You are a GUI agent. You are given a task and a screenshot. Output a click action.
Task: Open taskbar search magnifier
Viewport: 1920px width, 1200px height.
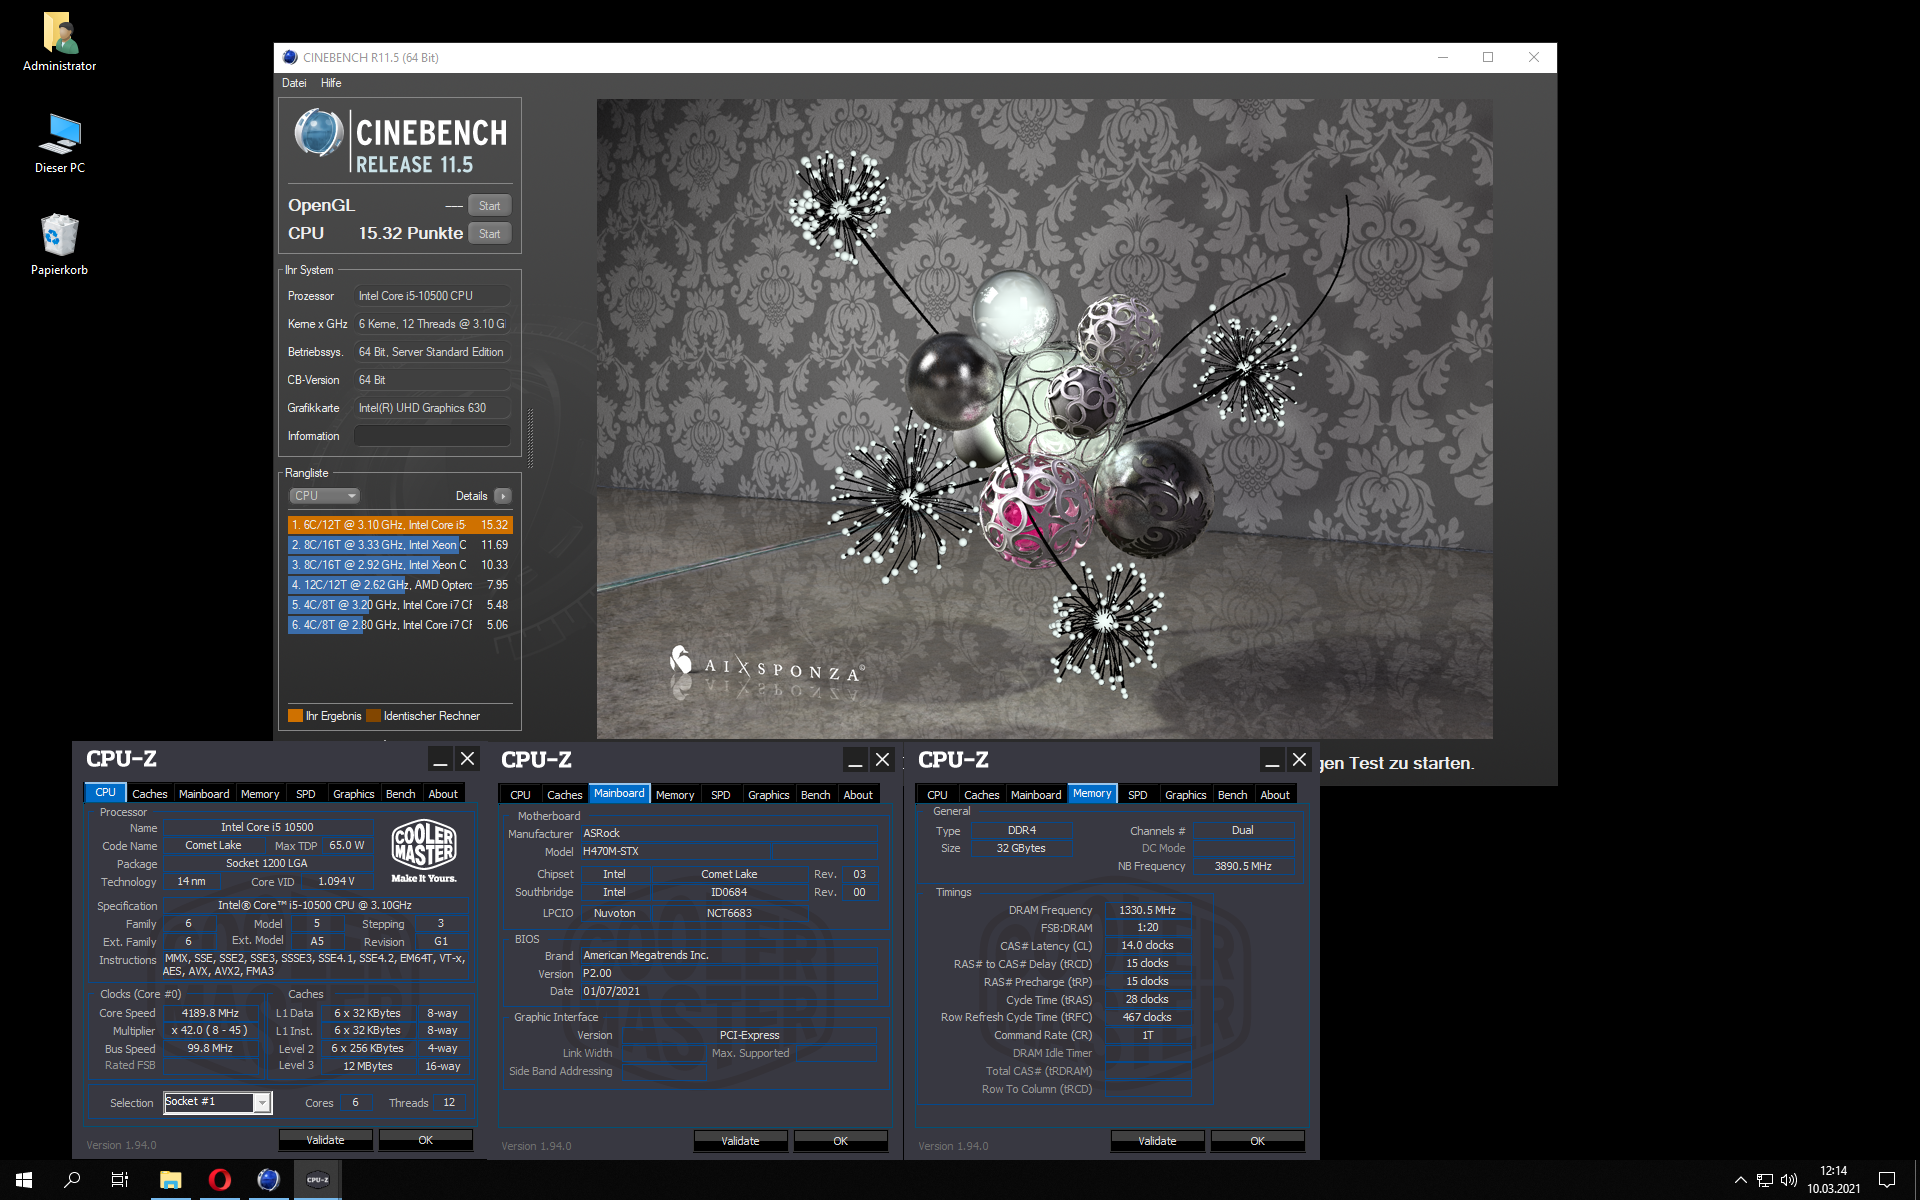pos(72,1180)
